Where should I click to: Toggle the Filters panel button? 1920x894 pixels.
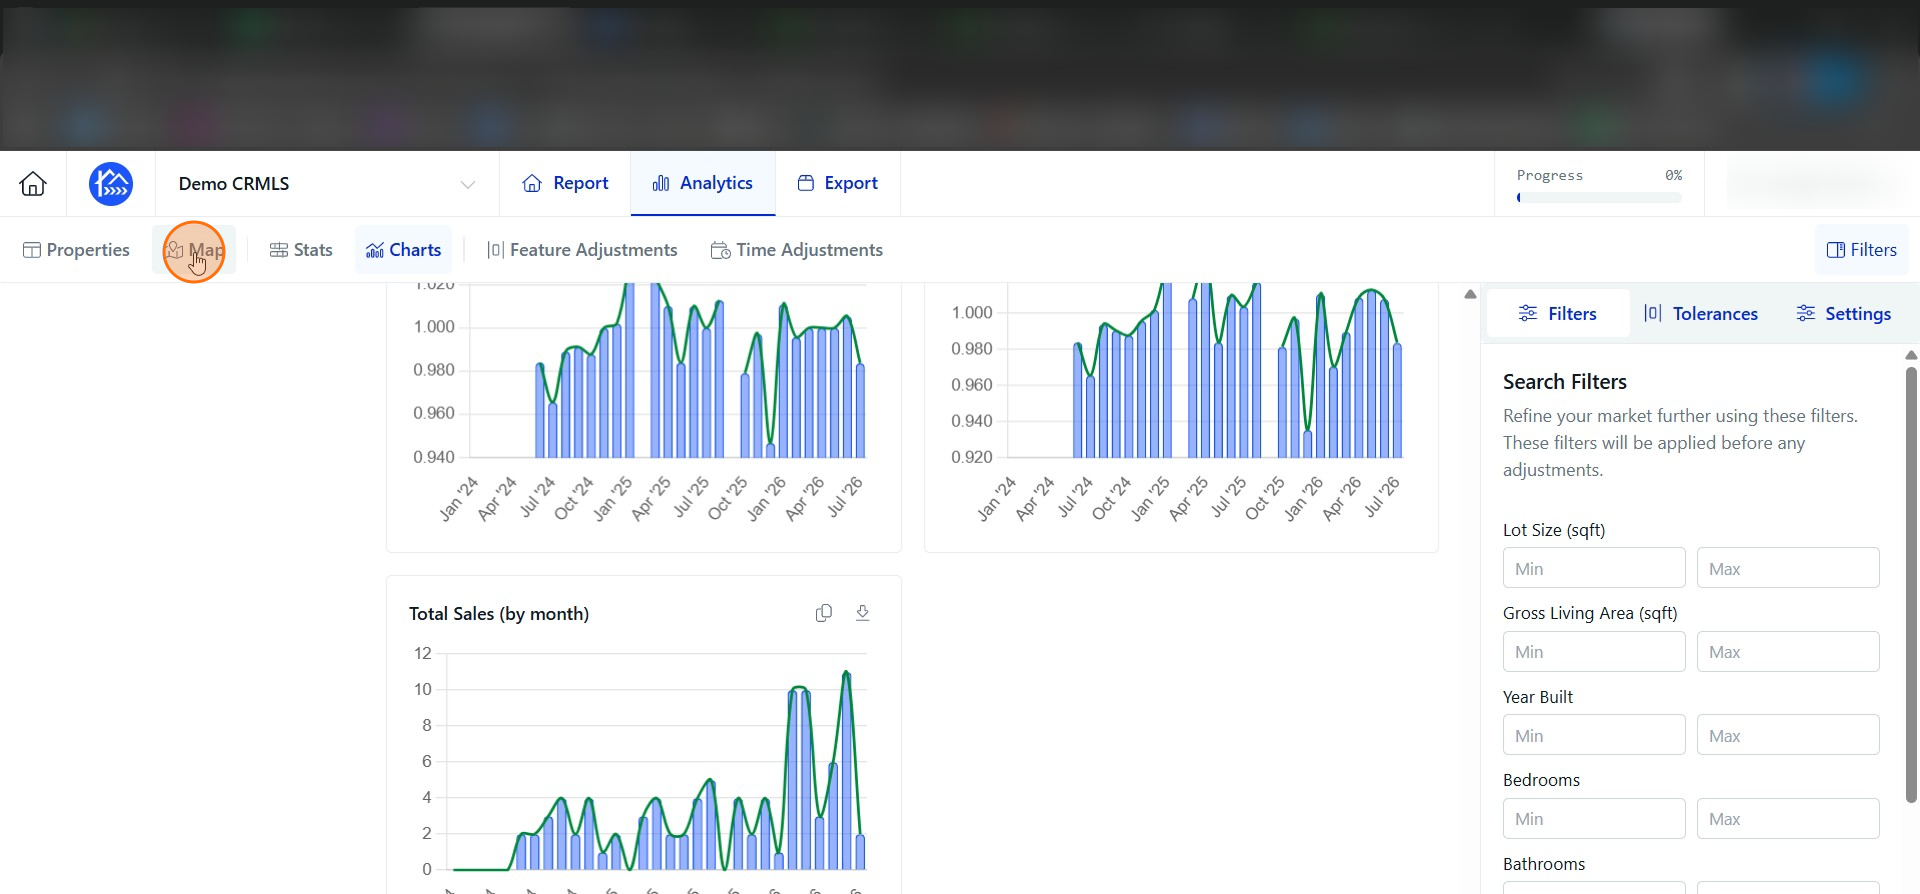[1862, 250]
